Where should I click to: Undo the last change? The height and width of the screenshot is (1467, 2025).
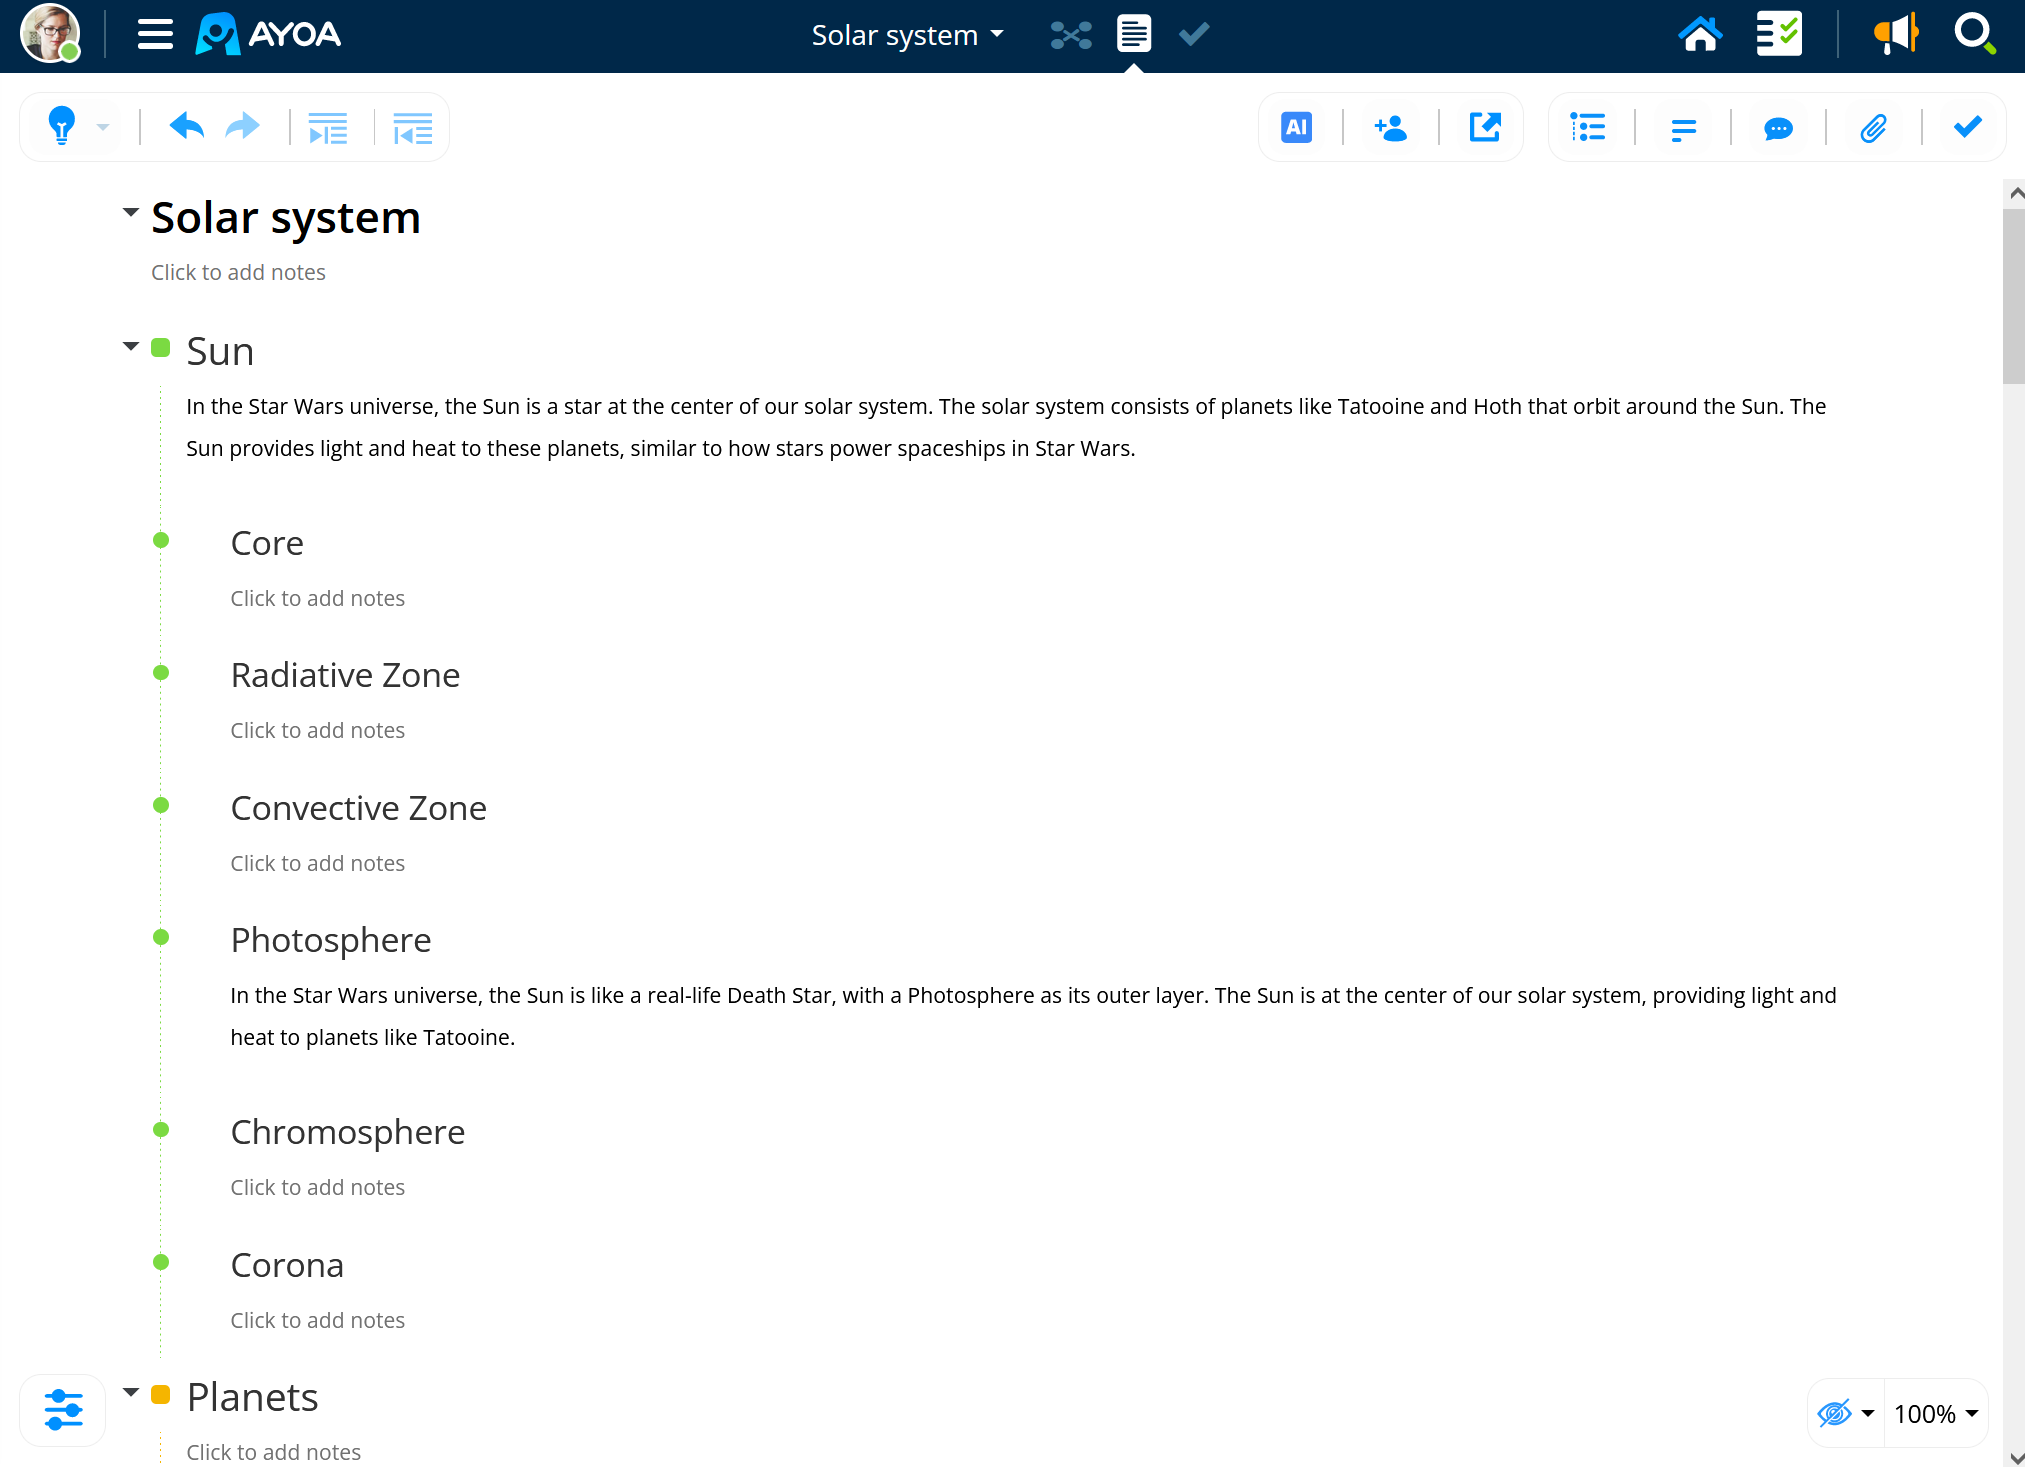pos(186,126)
